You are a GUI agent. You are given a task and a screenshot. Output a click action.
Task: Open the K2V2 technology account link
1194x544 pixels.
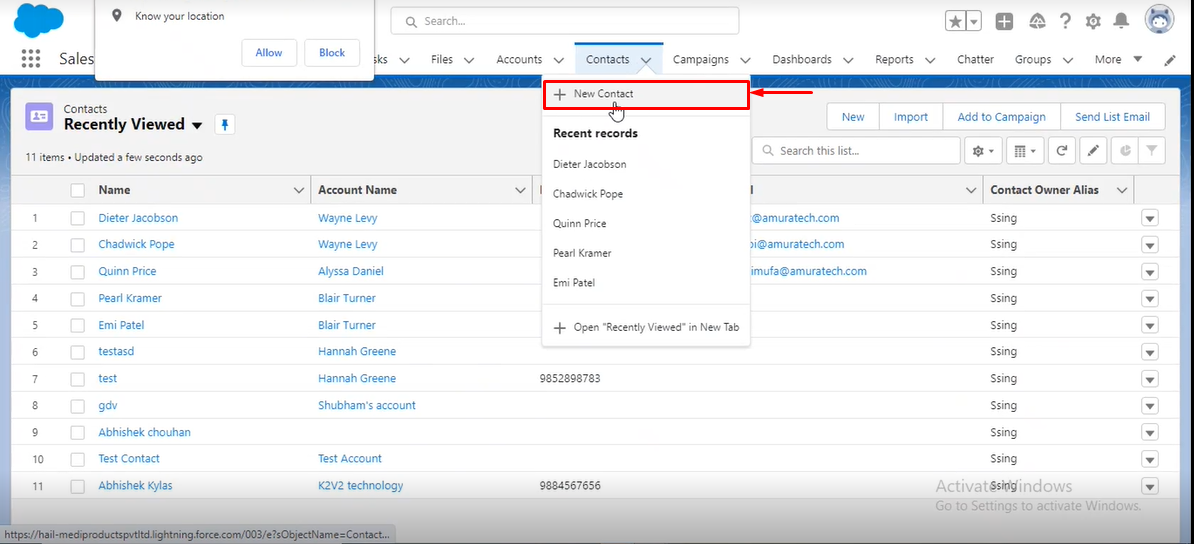360,486
